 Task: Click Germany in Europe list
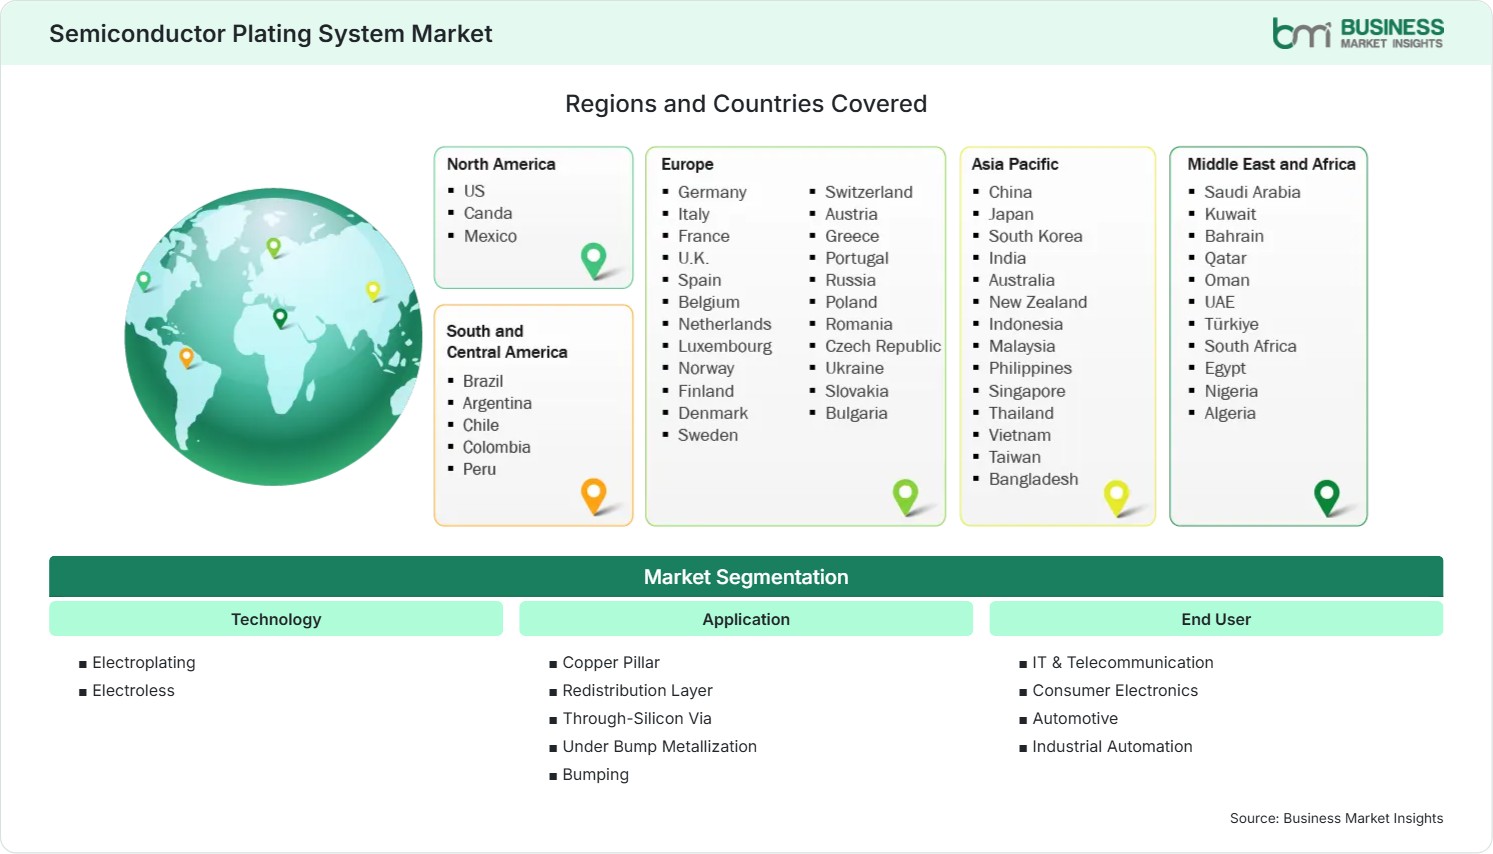[x=712, y=192]
